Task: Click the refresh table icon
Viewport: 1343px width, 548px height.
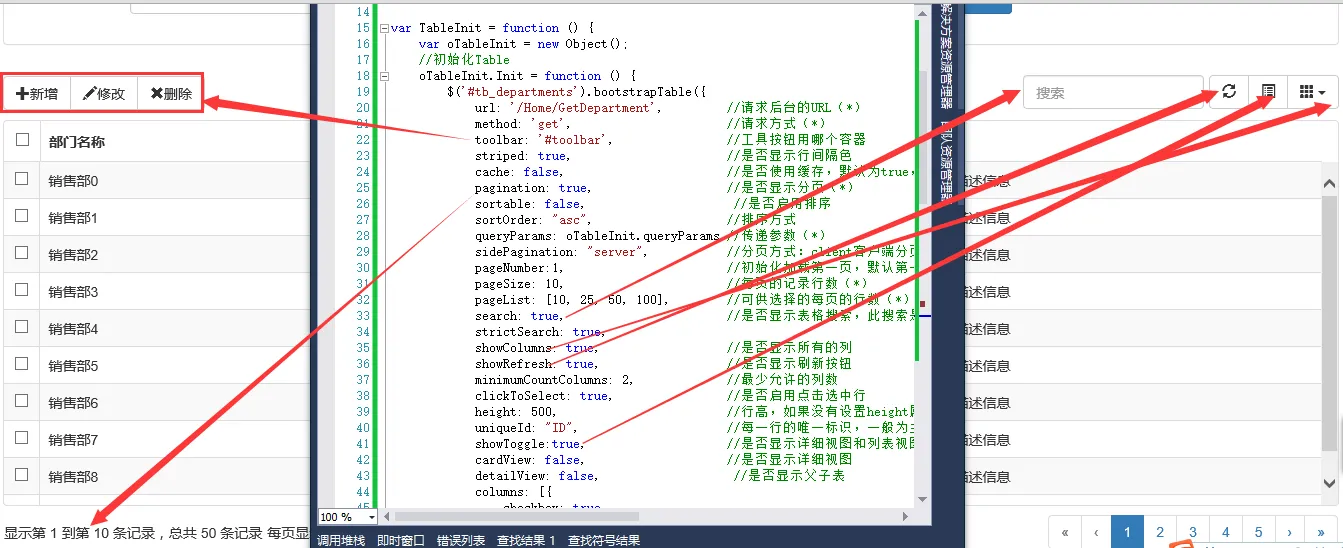Action: (1229, 92)
